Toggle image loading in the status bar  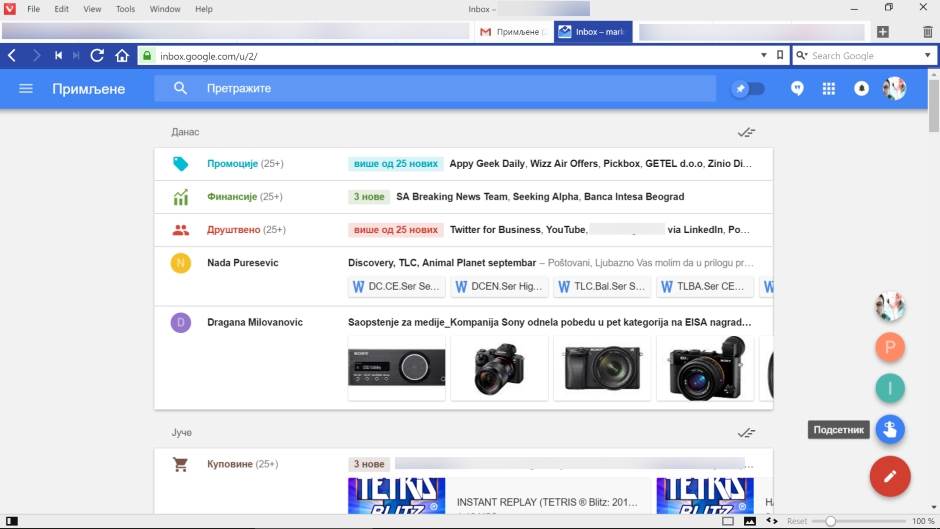pyautogui.click(x=750, y=521)
